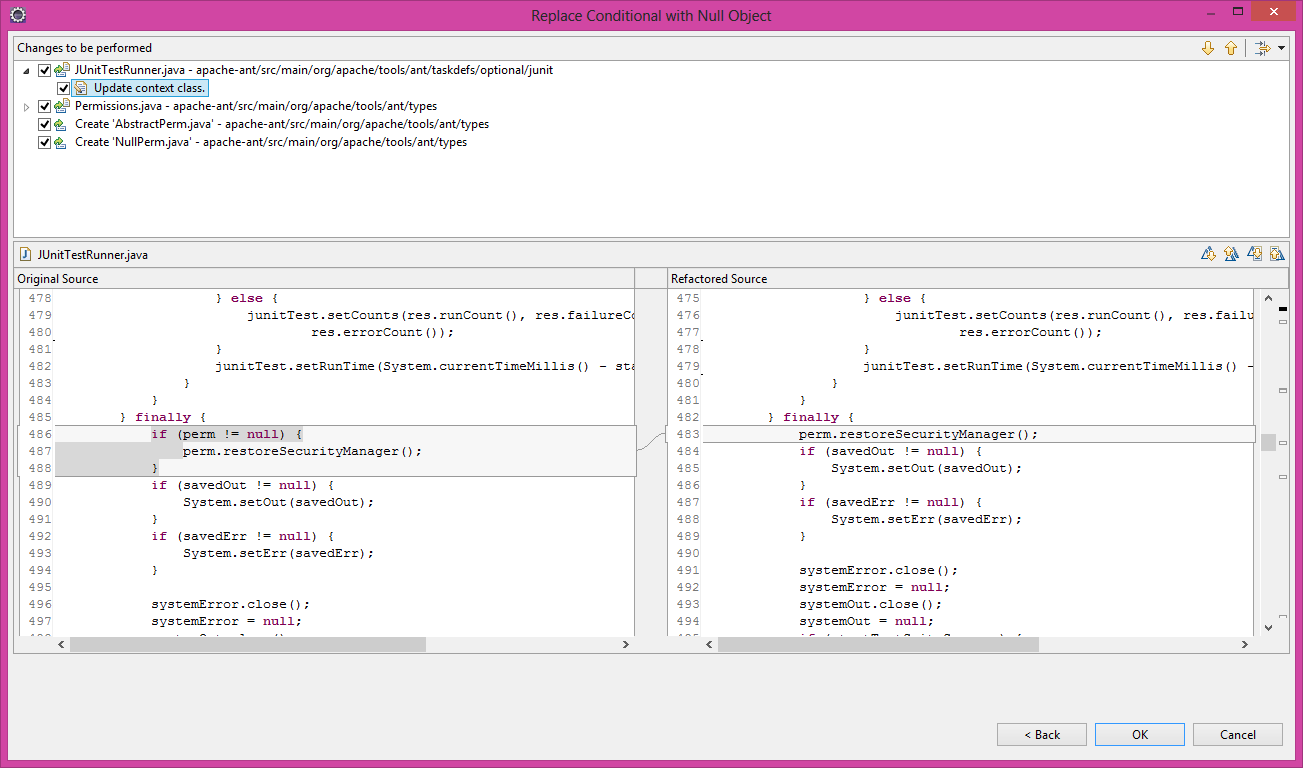The width and height of the screenshot is (1304, 769).
Task: Expand the Permissions.java tree node
Action: 26,106
